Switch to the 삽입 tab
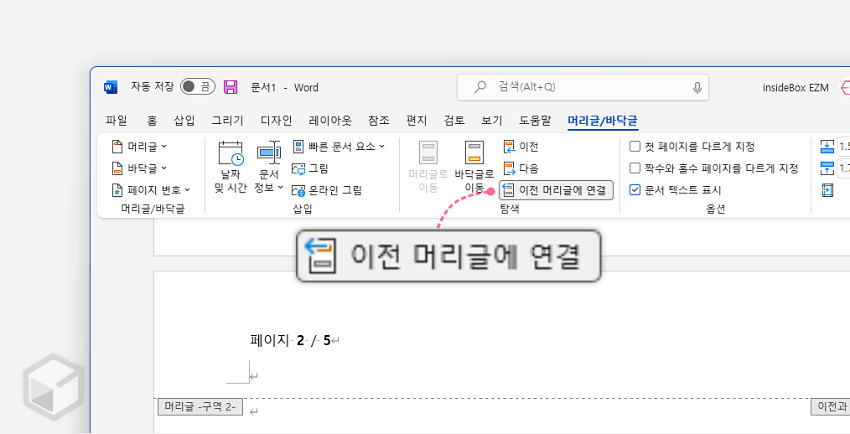This screenshot has width=850, height=434. tap(184, 120)
